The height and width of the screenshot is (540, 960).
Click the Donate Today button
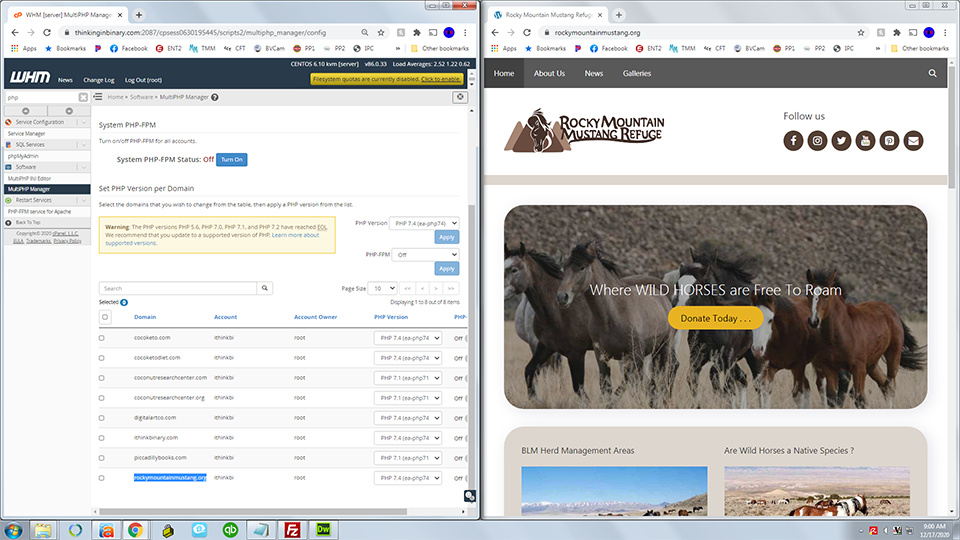[x=715, y=318]
